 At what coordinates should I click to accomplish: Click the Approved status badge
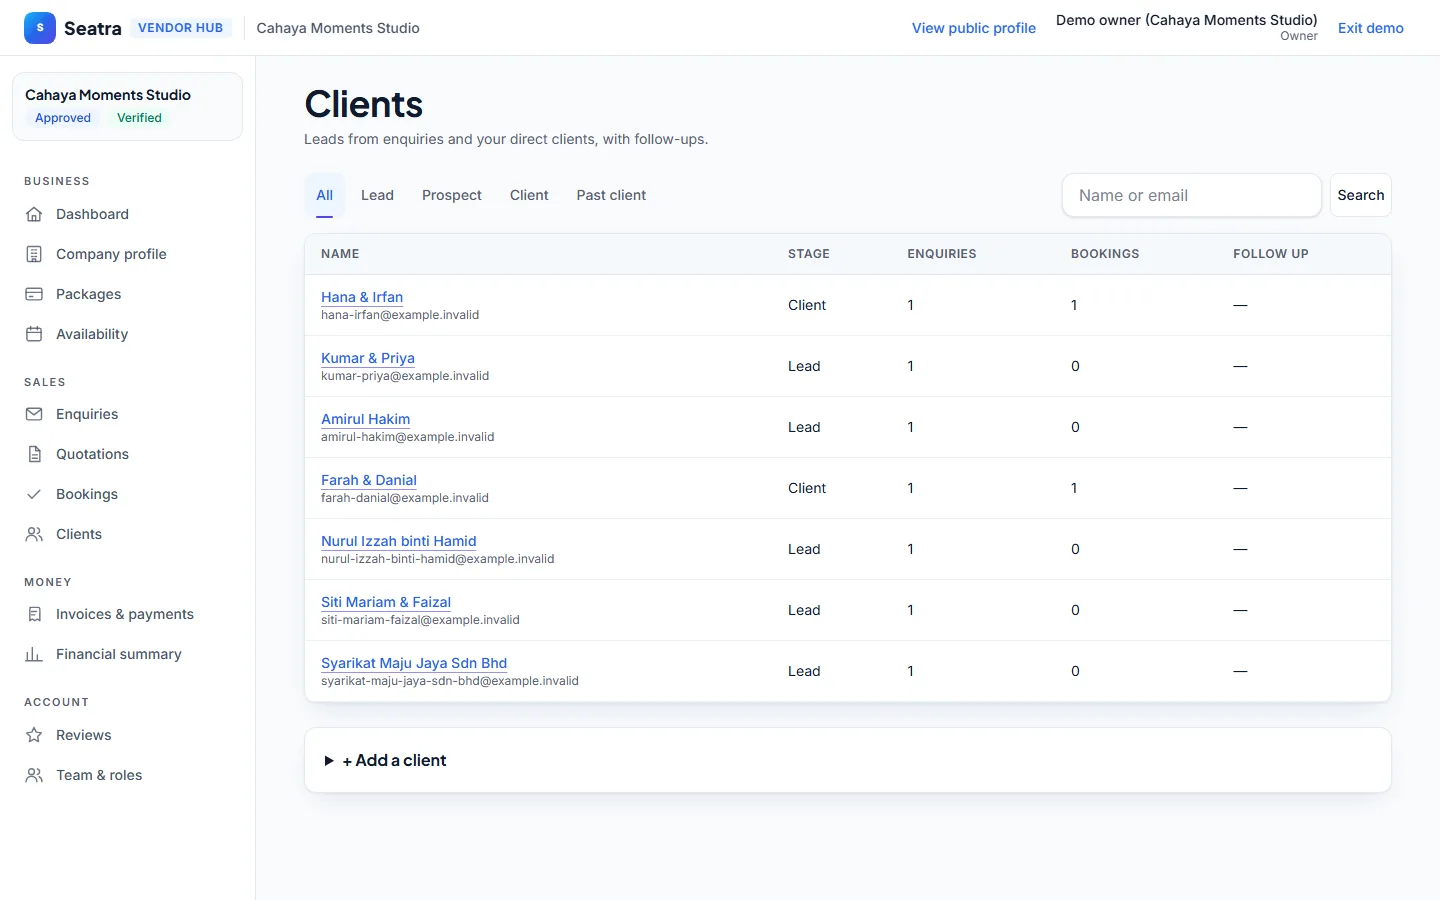point(63,118)
